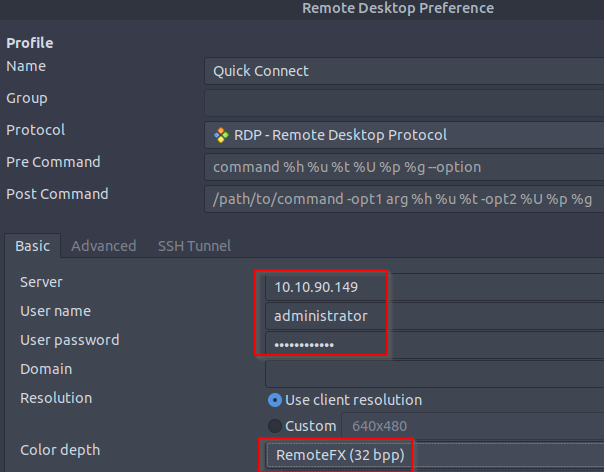Open the Protocol dropdown showing RDP
Viewport: 606px width, 472px height.
click(405, 135)
